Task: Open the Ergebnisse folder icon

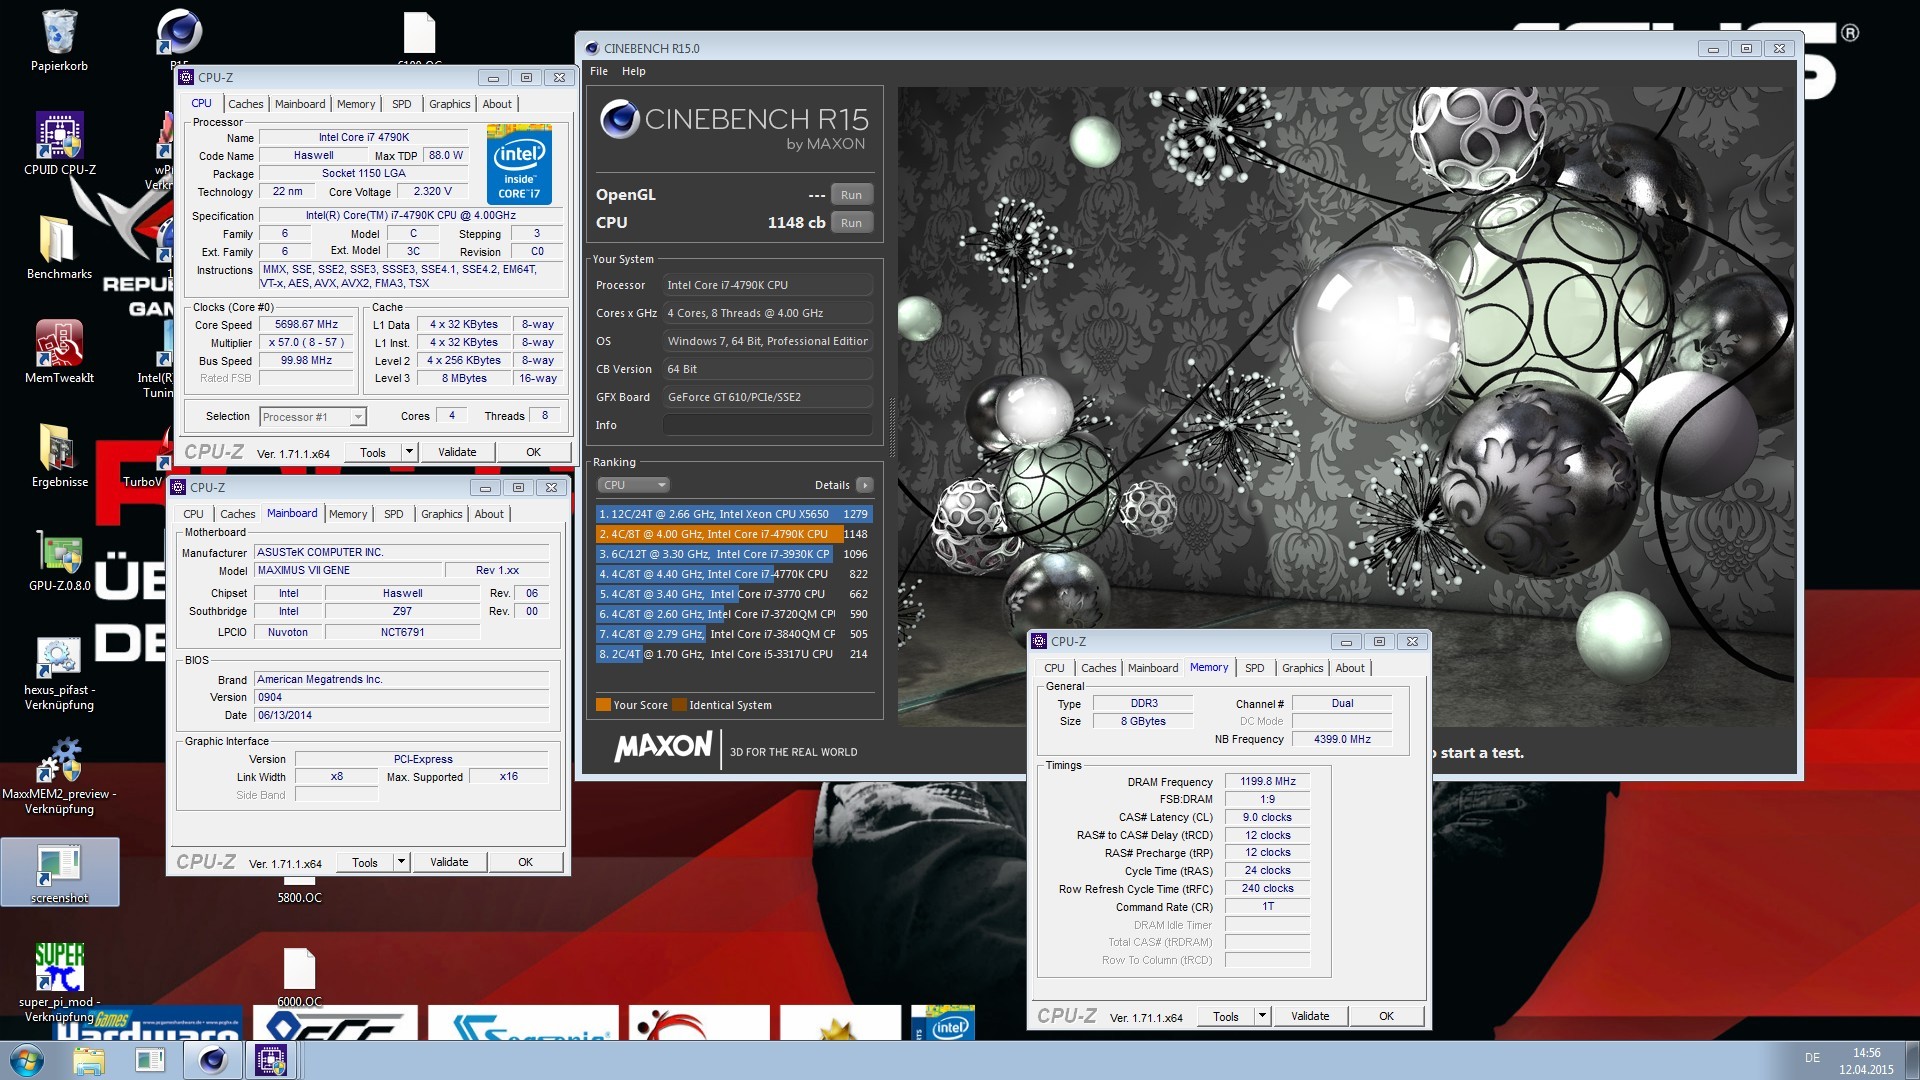Action: pyautogui.click(x=59, y=455)
